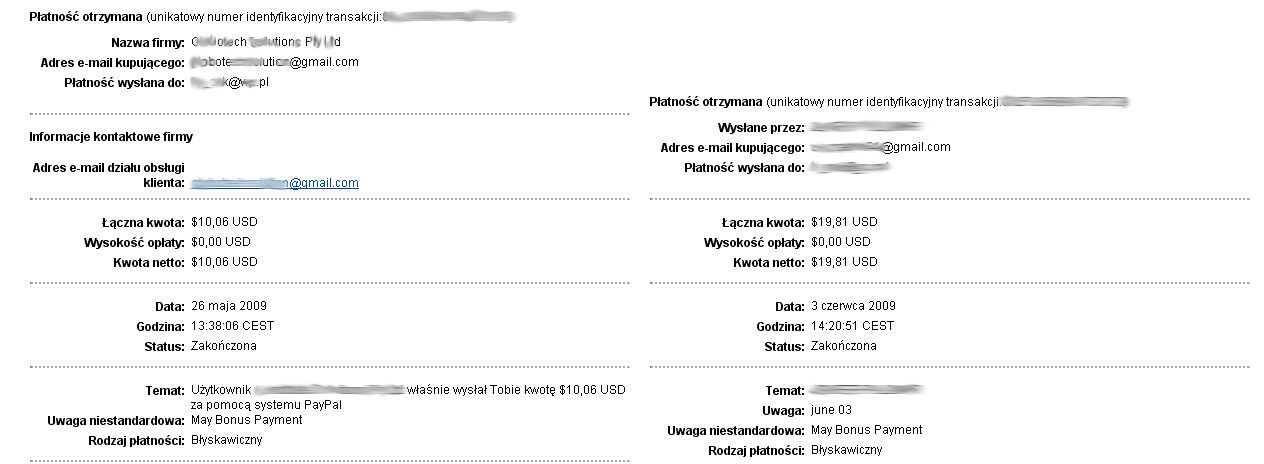Select the time '14:20:51 CEST'
This screenshot has width=1264, height=464.
pos(852,326)
